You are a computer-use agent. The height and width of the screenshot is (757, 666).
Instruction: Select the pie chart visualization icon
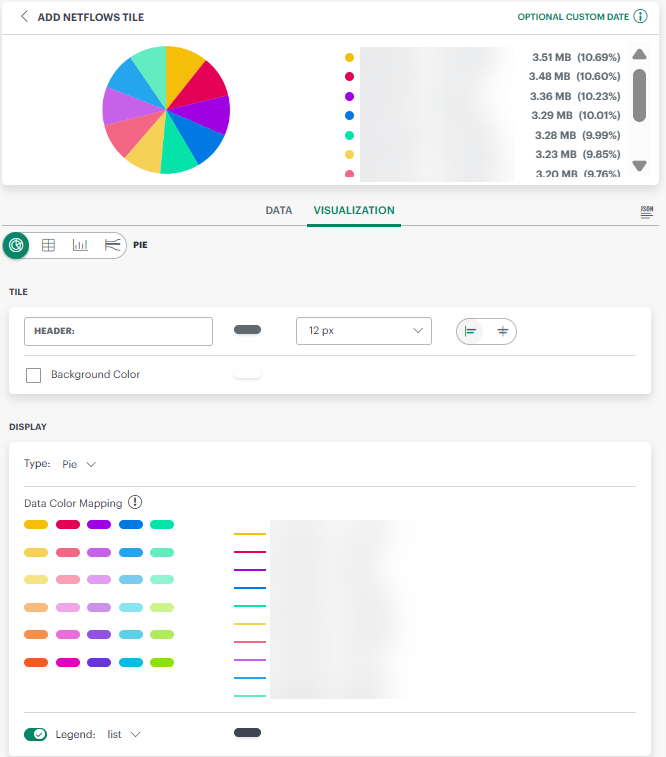click(17, 245)
